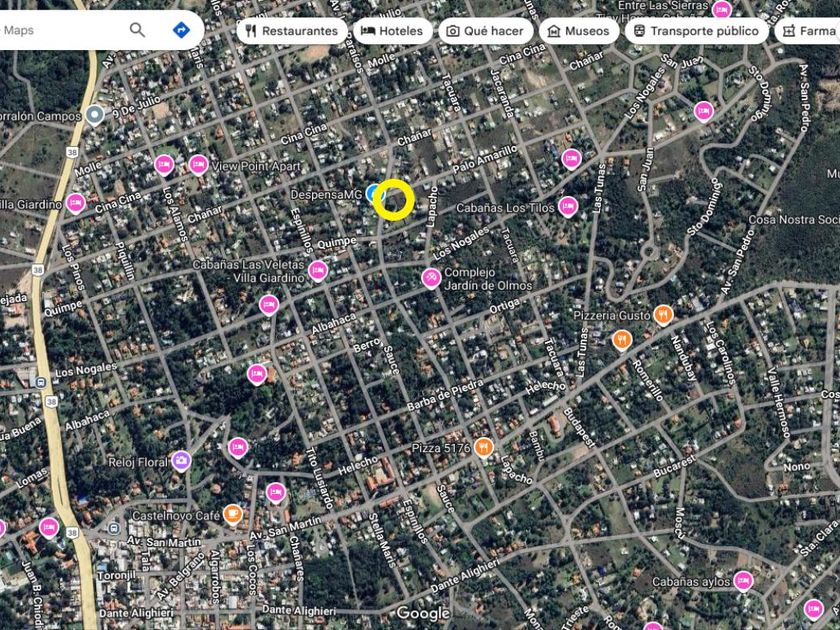Filter map by Restaurantes
Screen dimensions: 840x630
tap(291, 31)
